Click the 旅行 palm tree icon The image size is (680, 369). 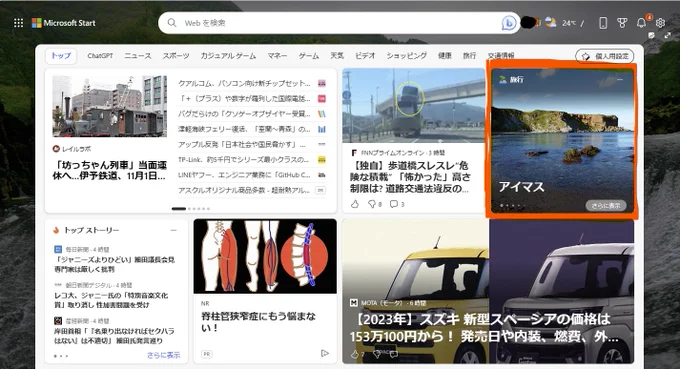point(503,79)
